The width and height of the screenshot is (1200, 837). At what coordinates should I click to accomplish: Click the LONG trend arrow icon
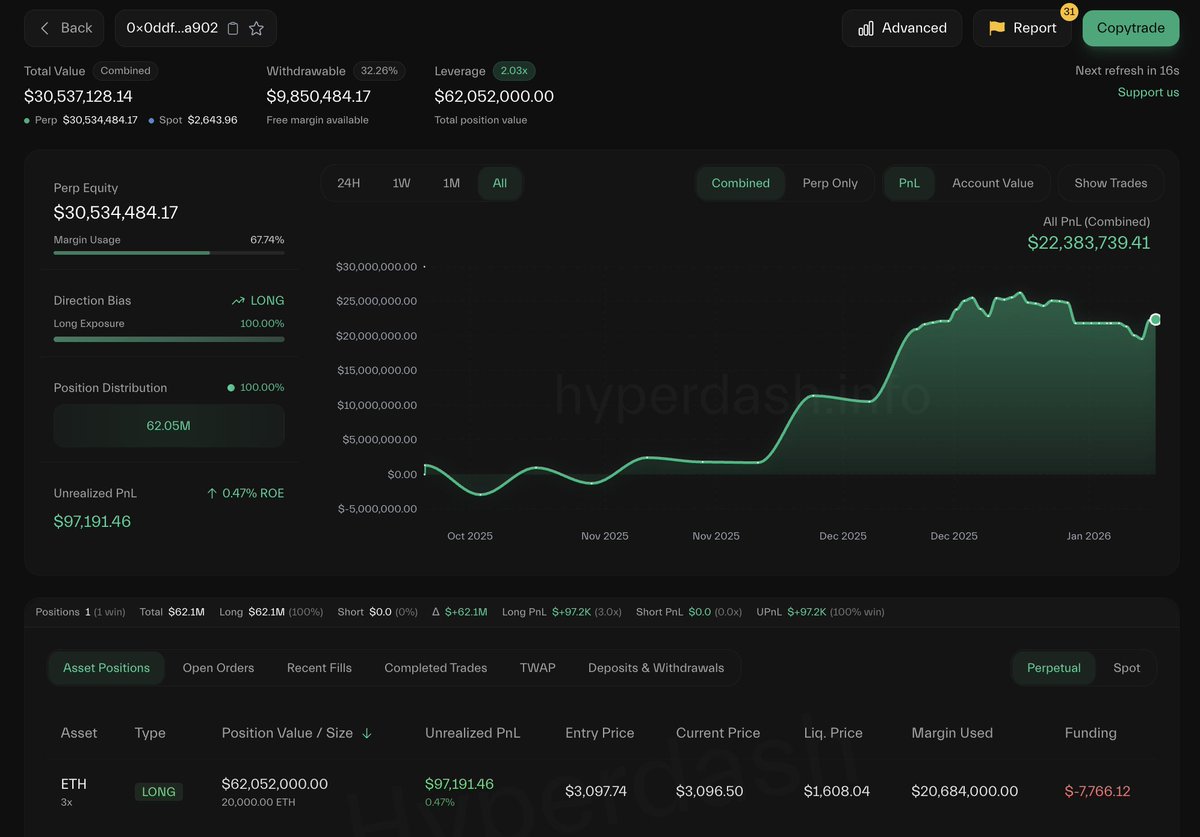pos(238,301)
